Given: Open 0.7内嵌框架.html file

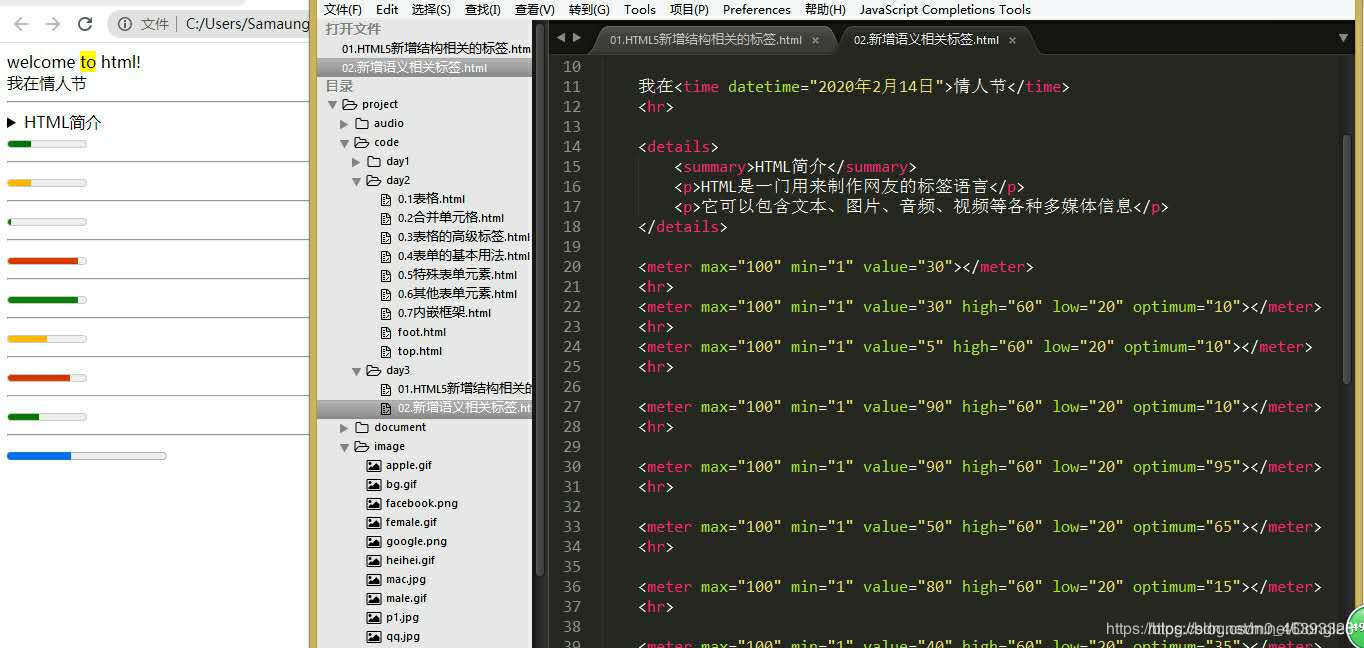Looking at the screenshot, I should pyautogui.click(x=444, y=313).
